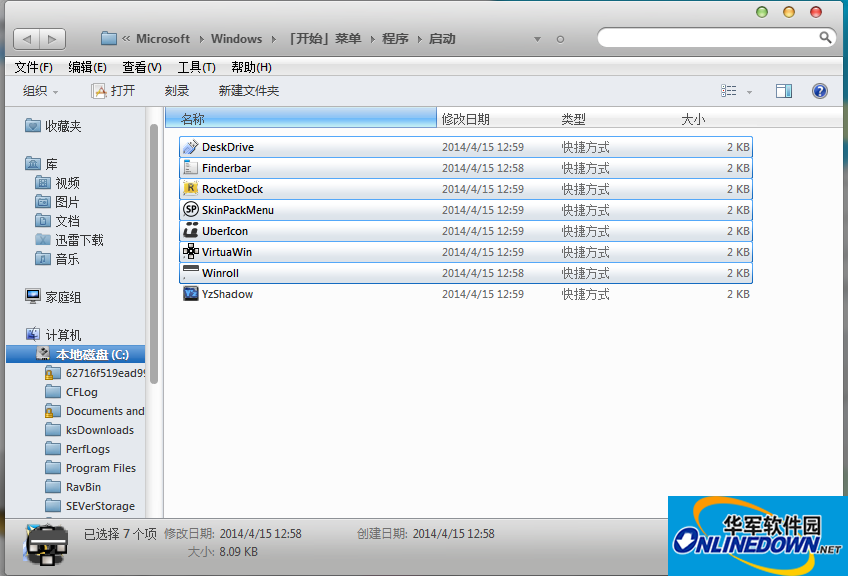The width and height of the screenshot is (848, 576).
Task: Select the VirtuaWin shortcut icon
Action: tap(190, 251)
